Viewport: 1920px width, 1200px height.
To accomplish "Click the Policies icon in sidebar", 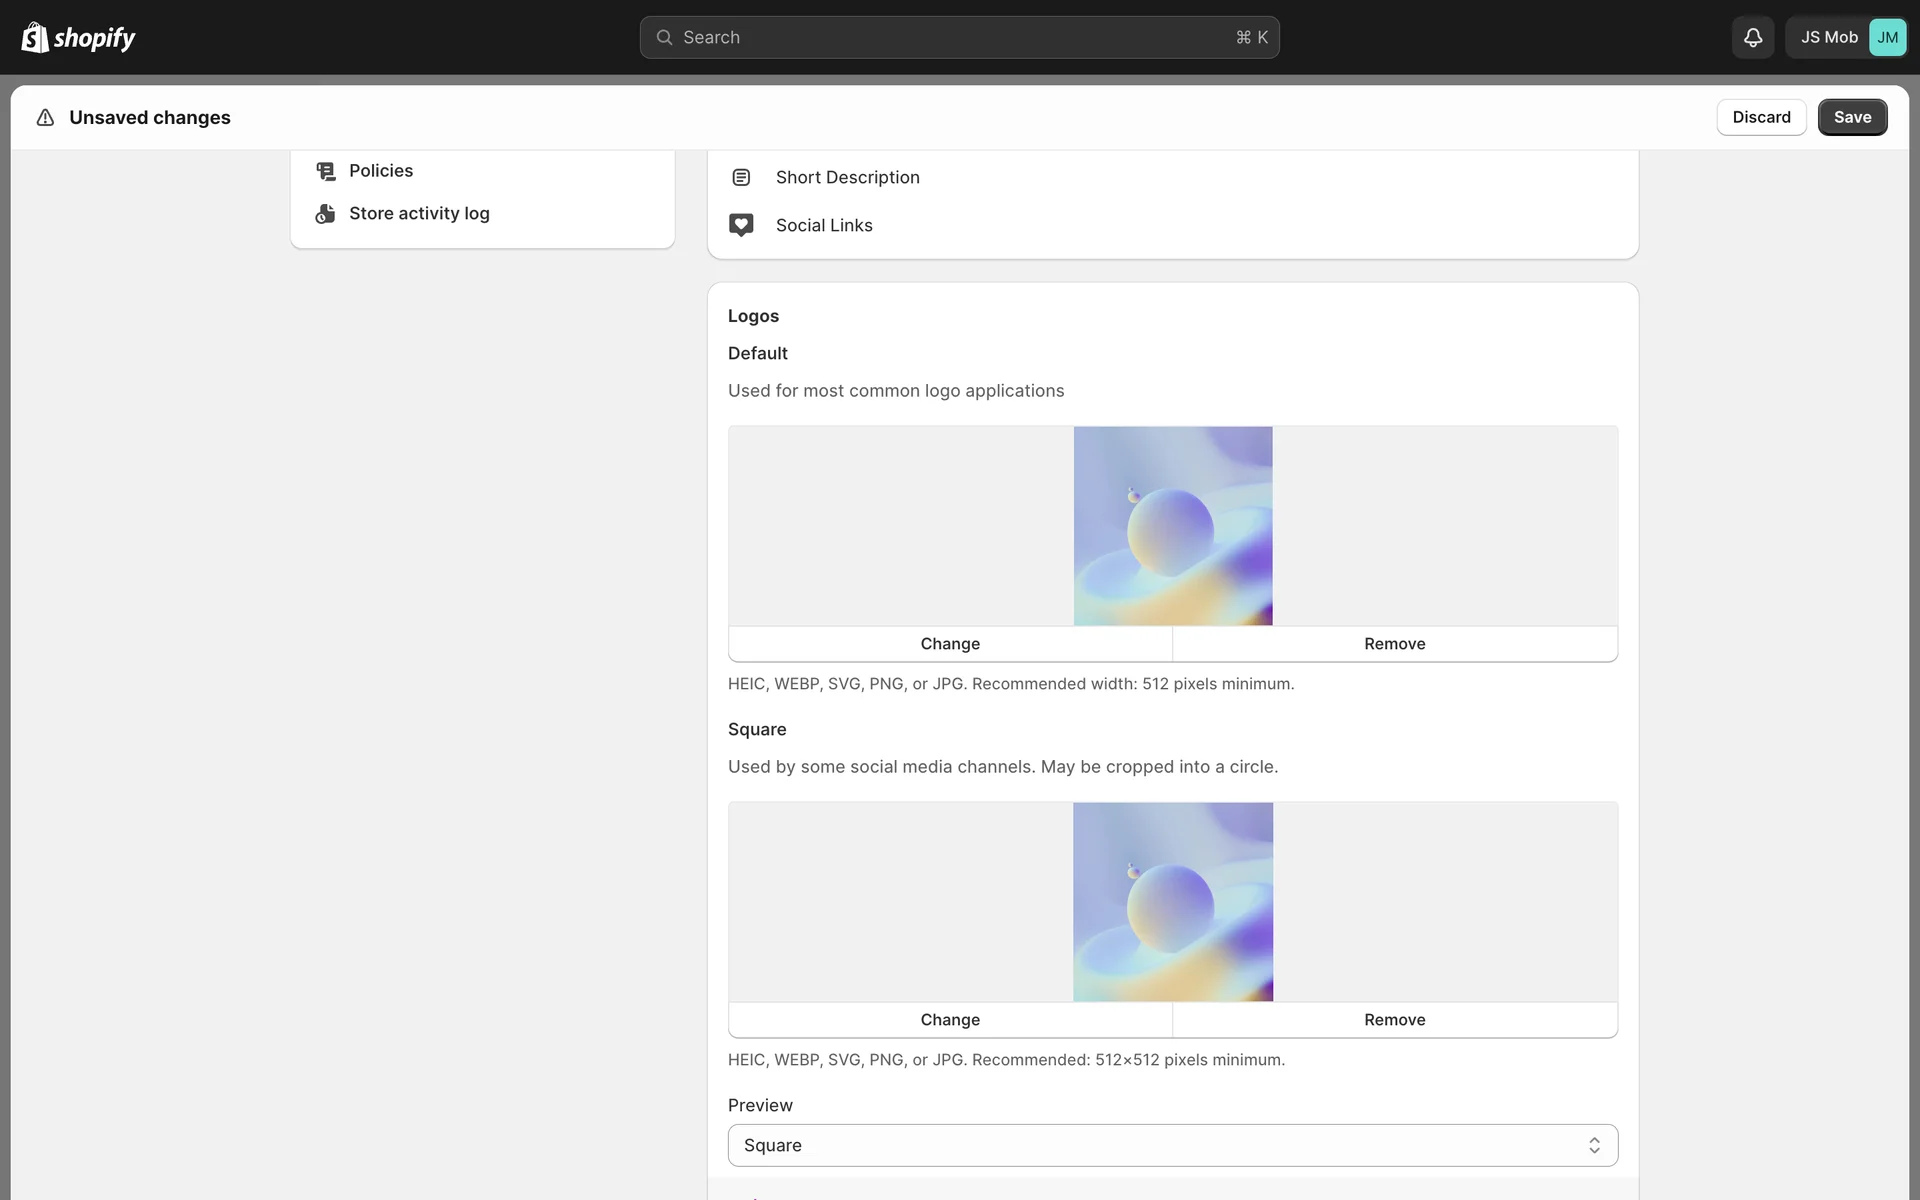I will point(325,171).
